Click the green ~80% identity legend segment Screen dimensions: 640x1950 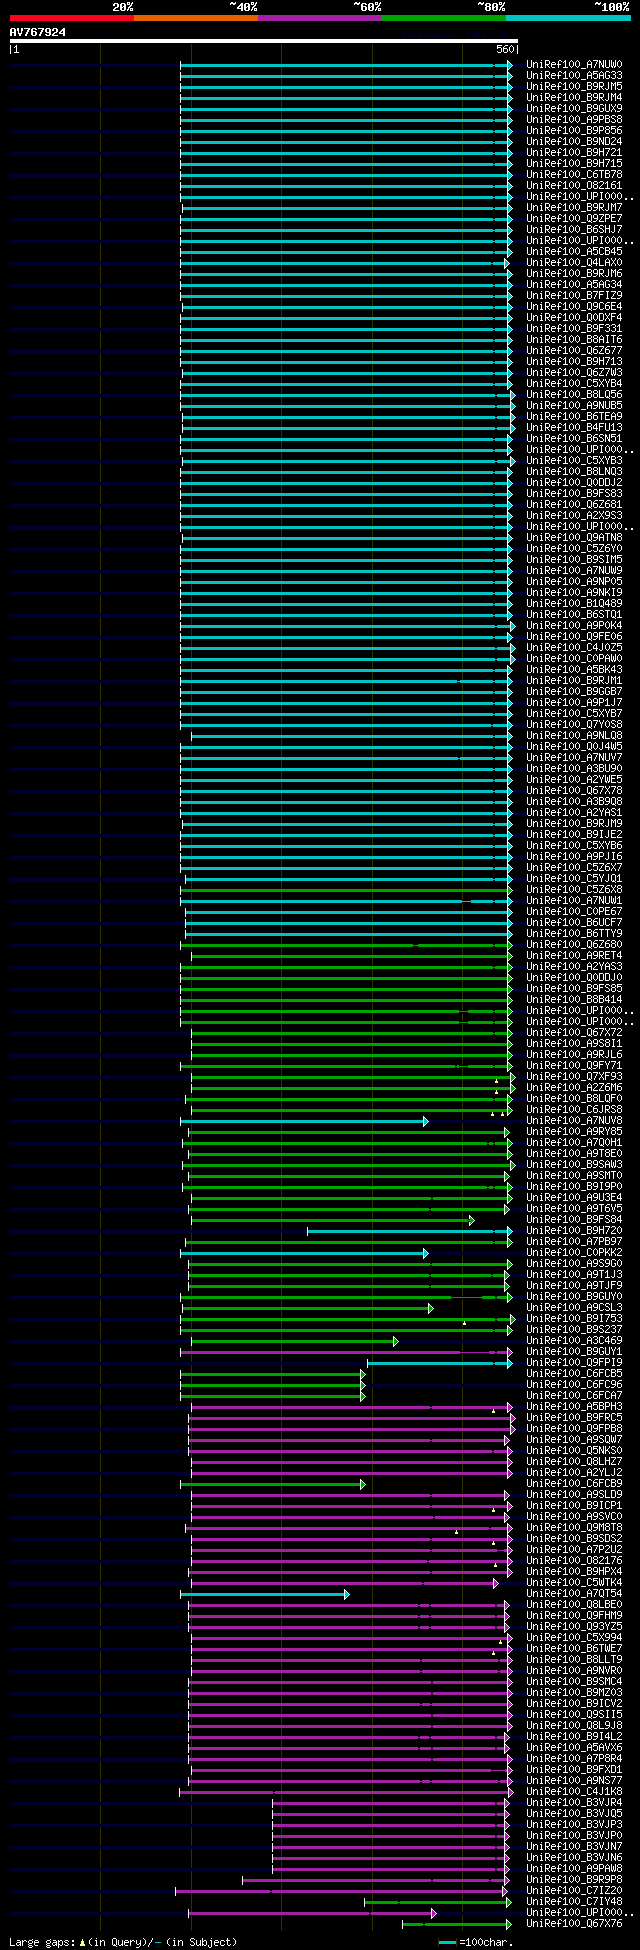tap(444, 18)
